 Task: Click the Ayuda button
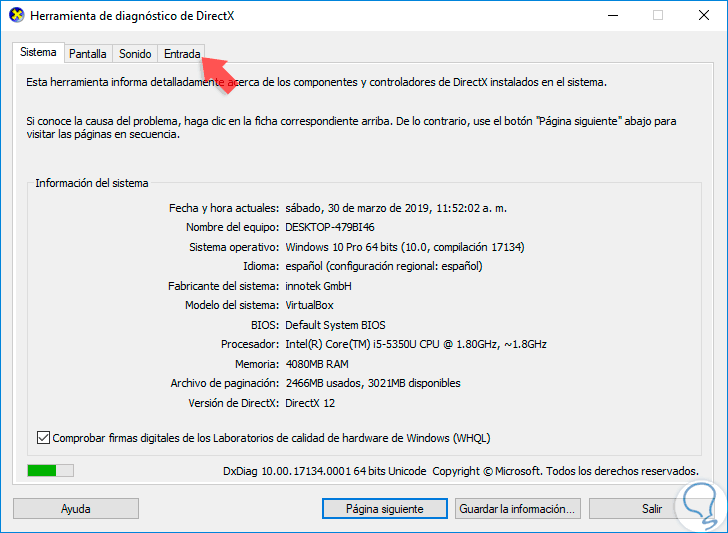coord(76,509)
